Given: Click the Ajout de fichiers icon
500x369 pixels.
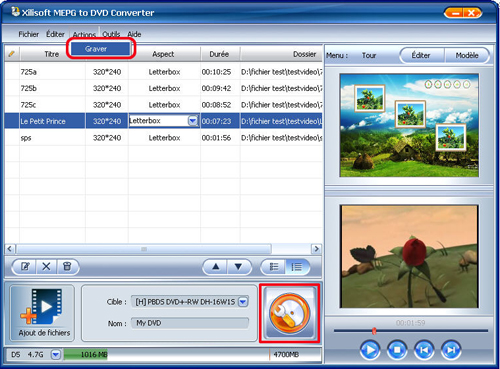Looking at the screenshot, I should coord(42,313).
